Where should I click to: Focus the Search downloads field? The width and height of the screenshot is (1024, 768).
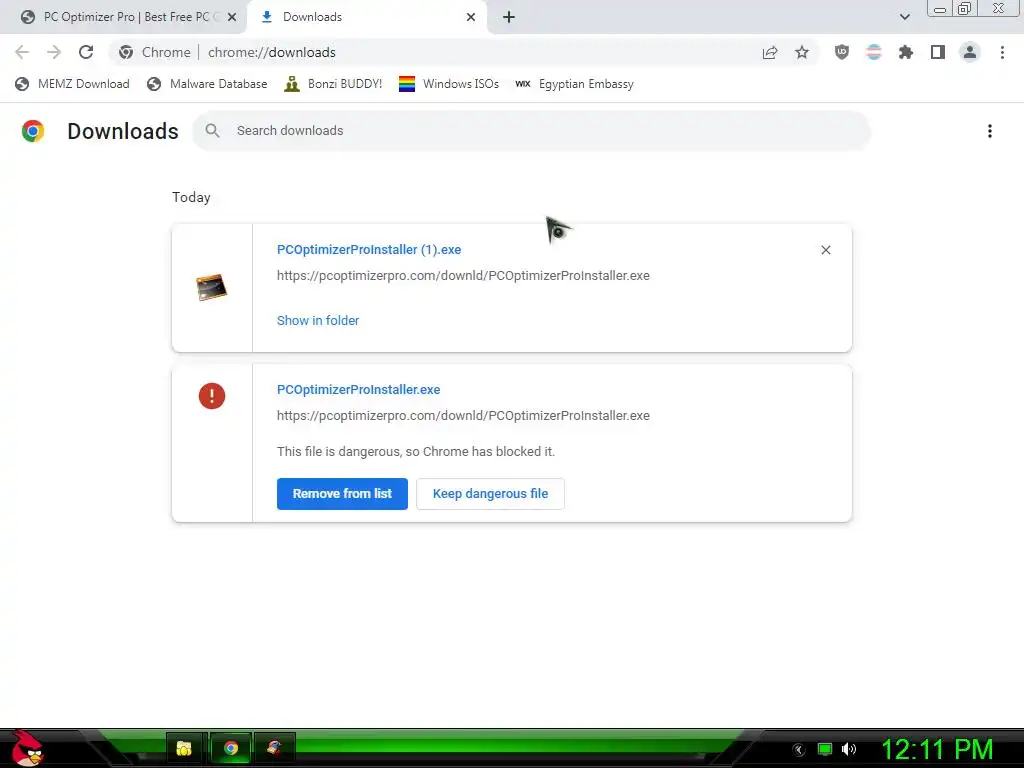532,131
